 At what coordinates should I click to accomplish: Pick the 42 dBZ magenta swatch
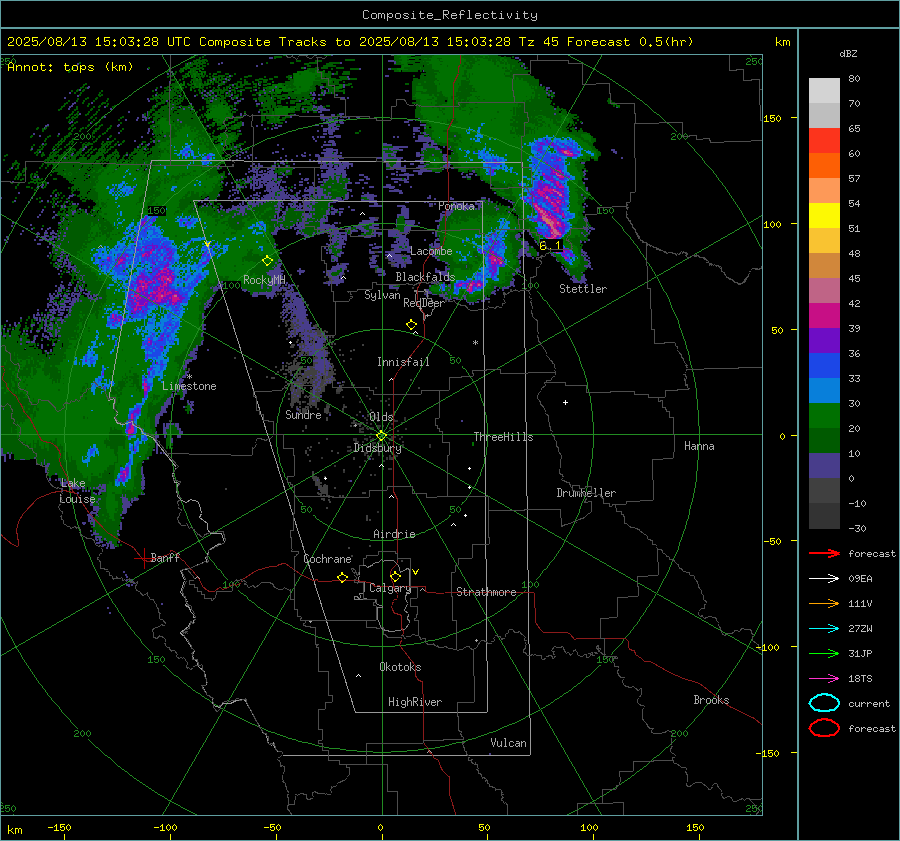(x=824, y=315)
